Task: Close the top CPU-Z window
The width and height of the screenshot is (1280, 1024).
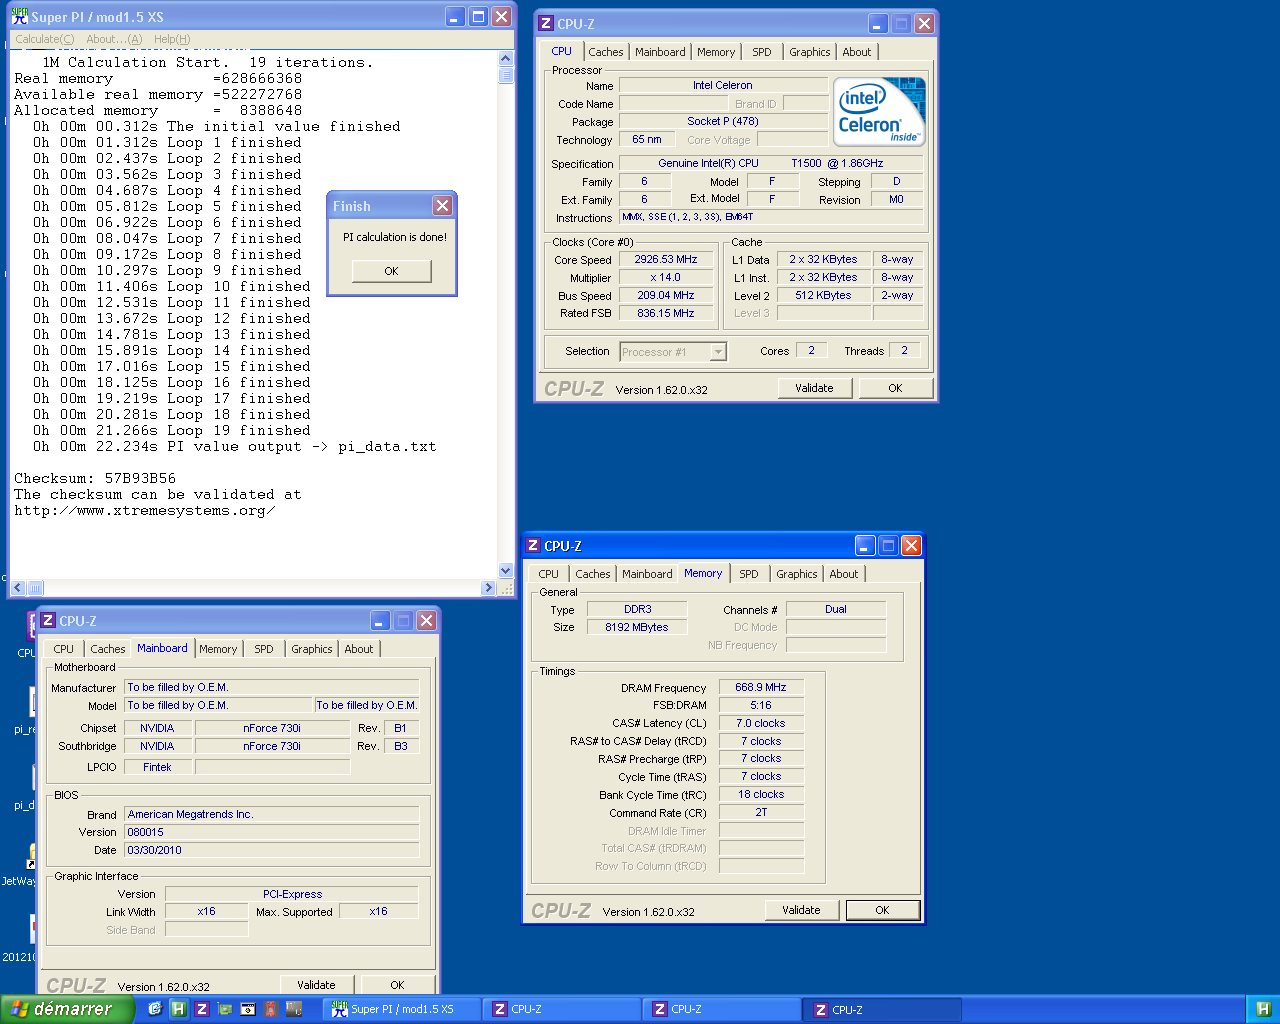Action: click(924, 23)
